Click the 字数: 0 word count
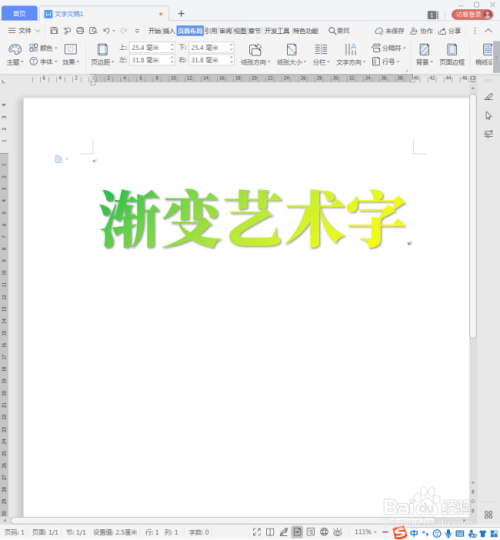This screenshot has height=540, width=500. (199, 532)
